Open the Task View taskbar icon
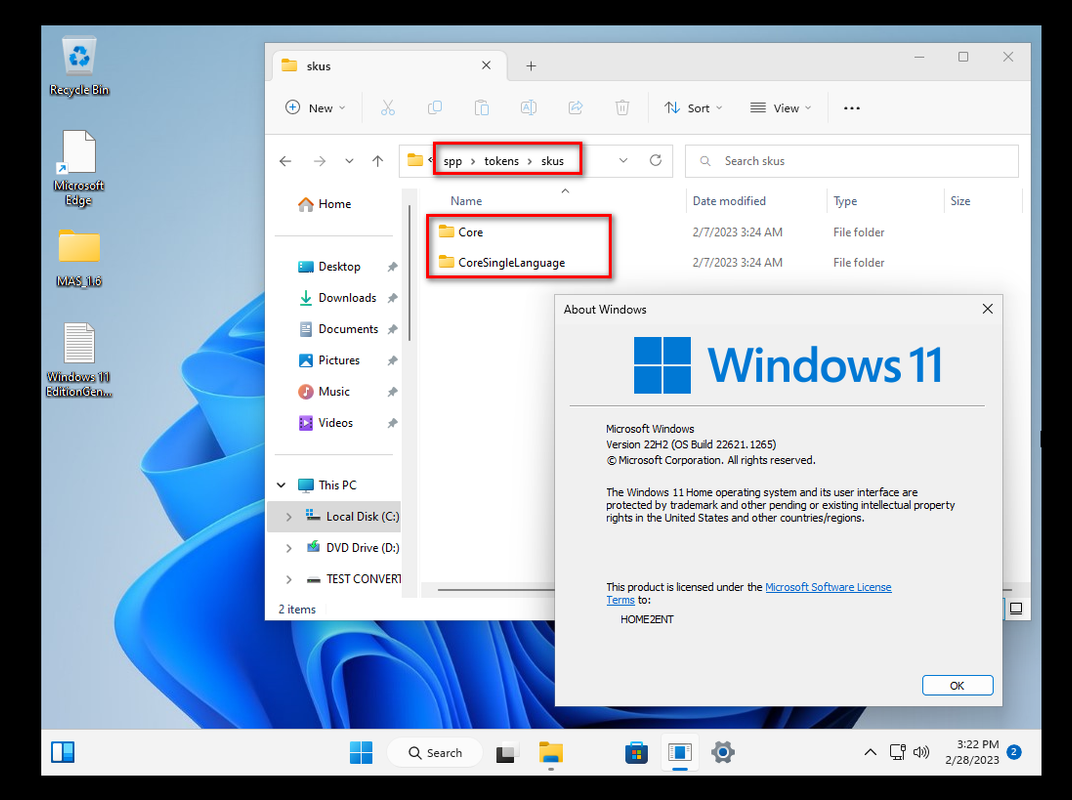Screen dimensions: 1072x800 pyautogui.click(x=507, y=753)
